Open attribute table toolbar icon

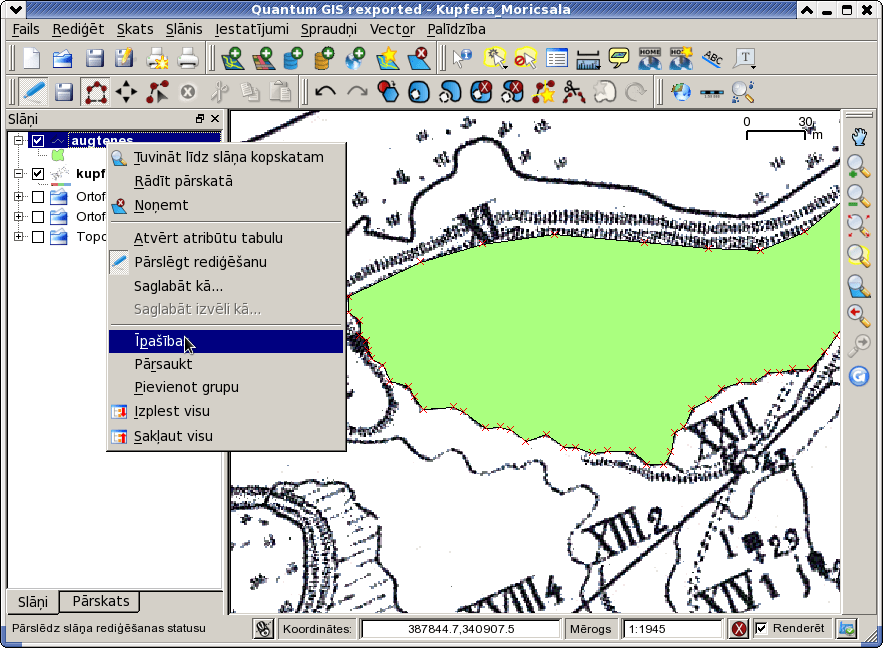(556, 58)
